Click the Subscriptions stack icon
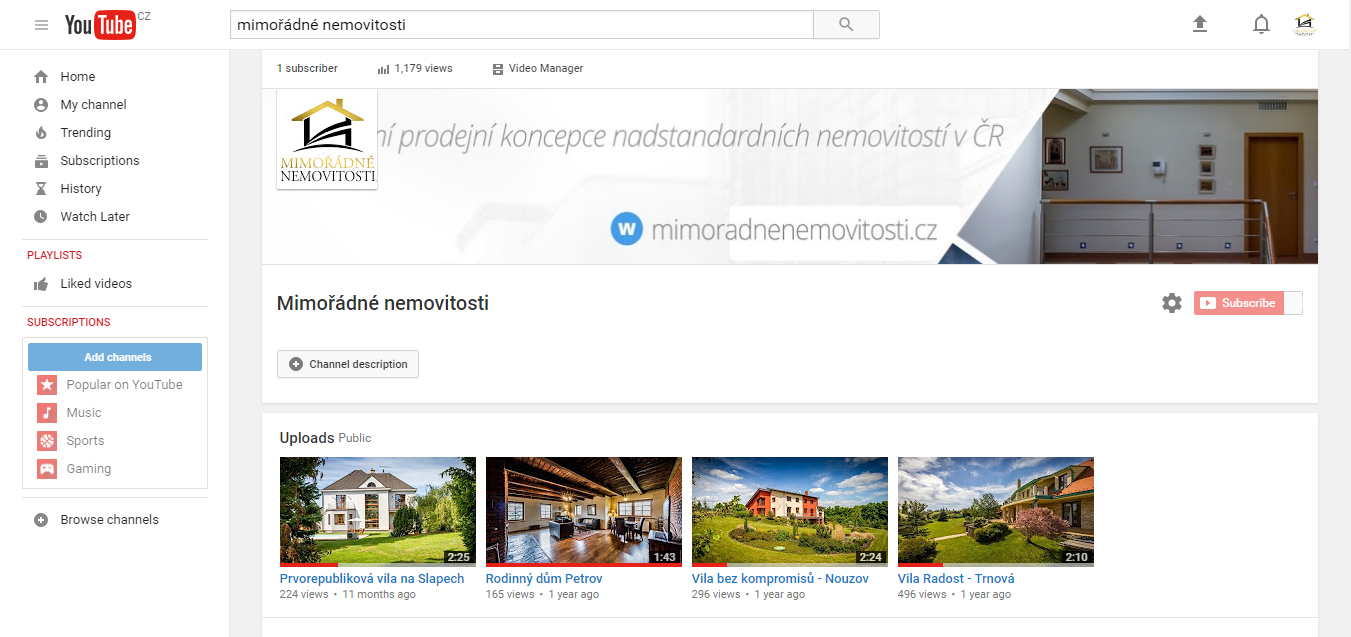Image resolution: width=1351 pixels, height=637 pixels. [41, 161]
